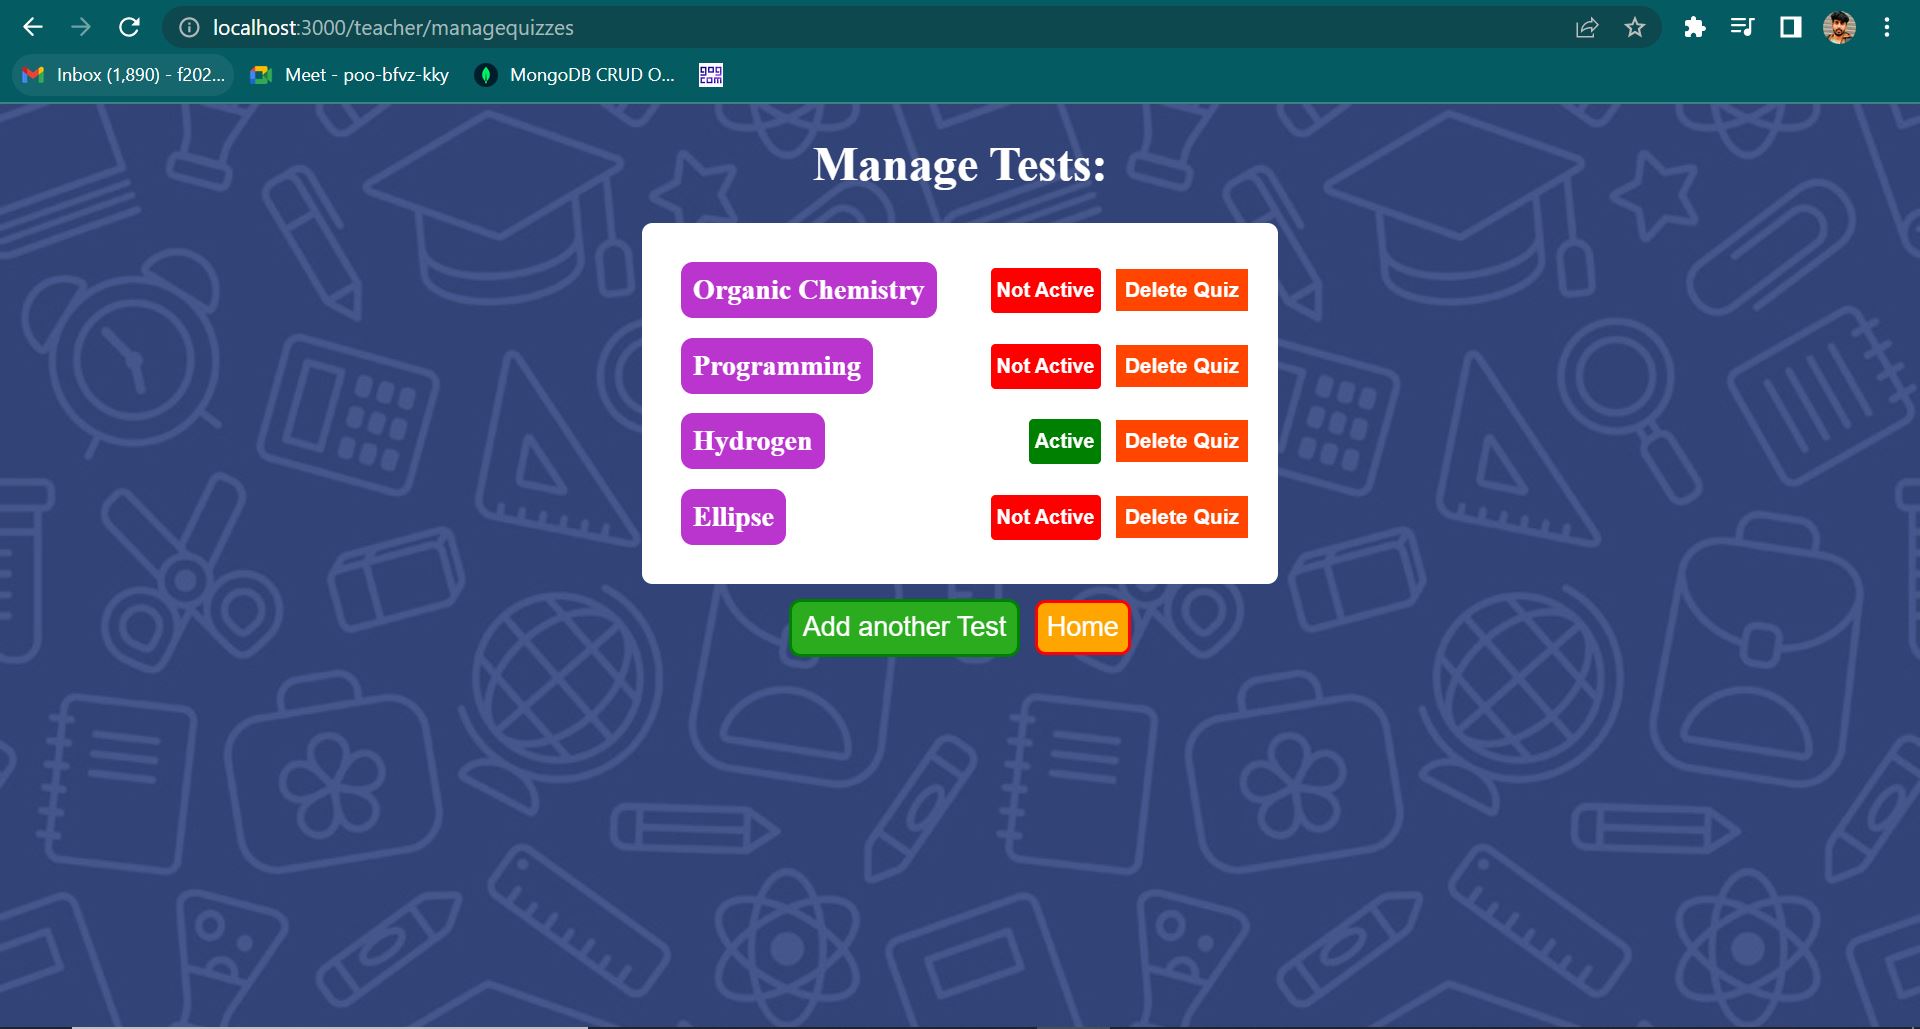The height and width of the screenshot is (1029, 1920).
Task: Toggle Programming Not Active status
Action: (1046, 366)
